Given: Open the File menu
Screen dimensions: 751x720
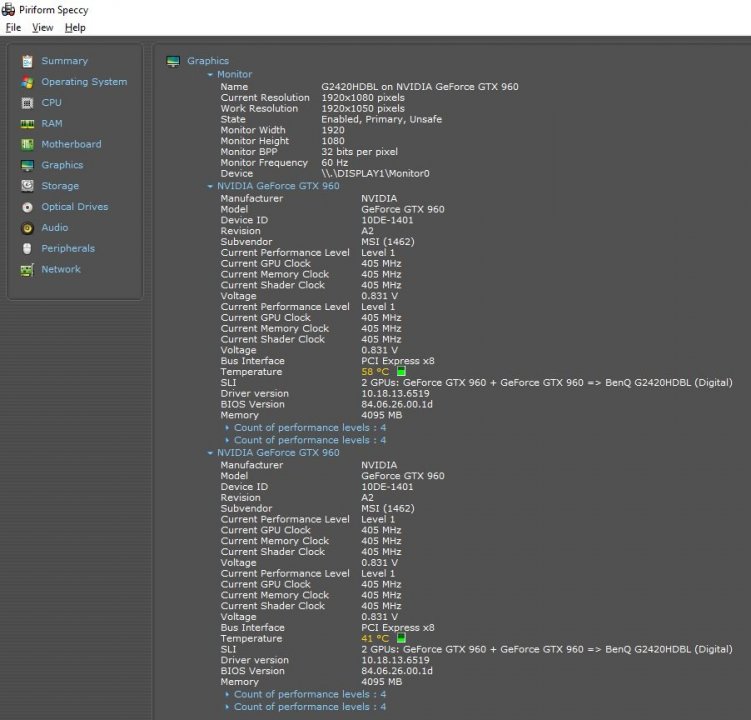Looking at the screenshot, I should pyautogui.click(x=13, y=28).
